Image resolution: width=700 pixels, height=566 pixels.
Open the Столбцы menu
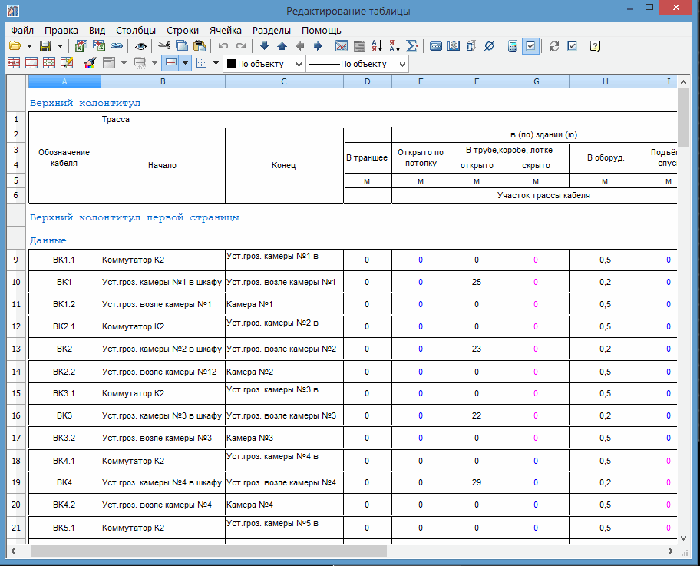pyautogui.click(x=135, y=30)
